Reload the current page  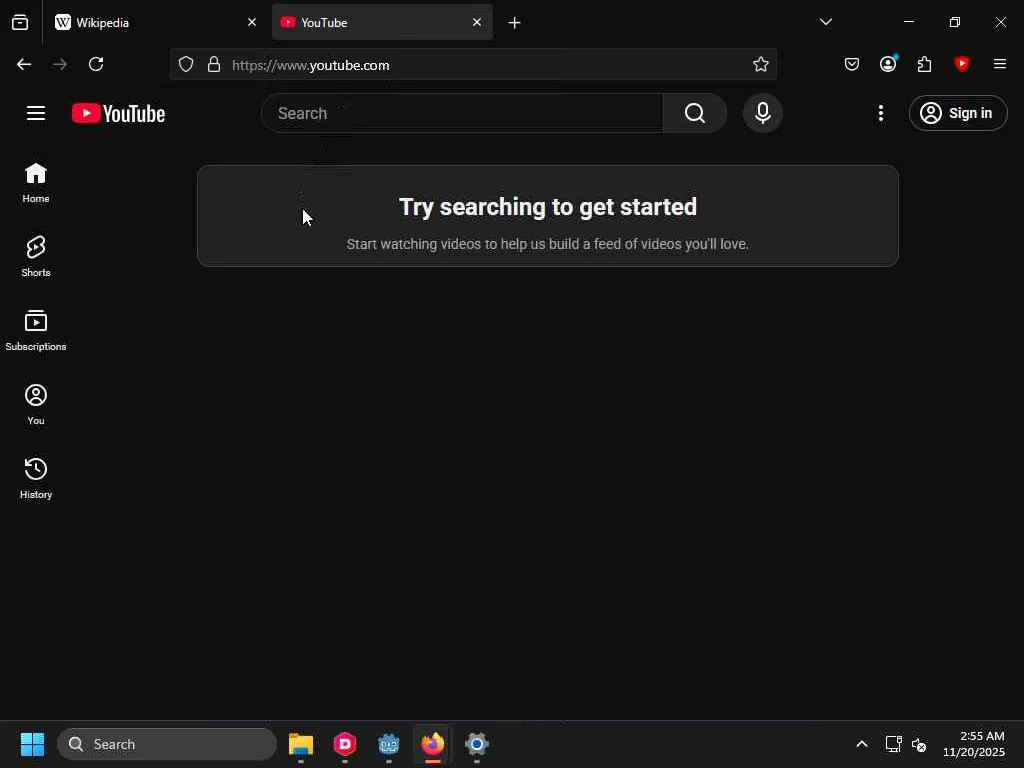click(96, 64)
